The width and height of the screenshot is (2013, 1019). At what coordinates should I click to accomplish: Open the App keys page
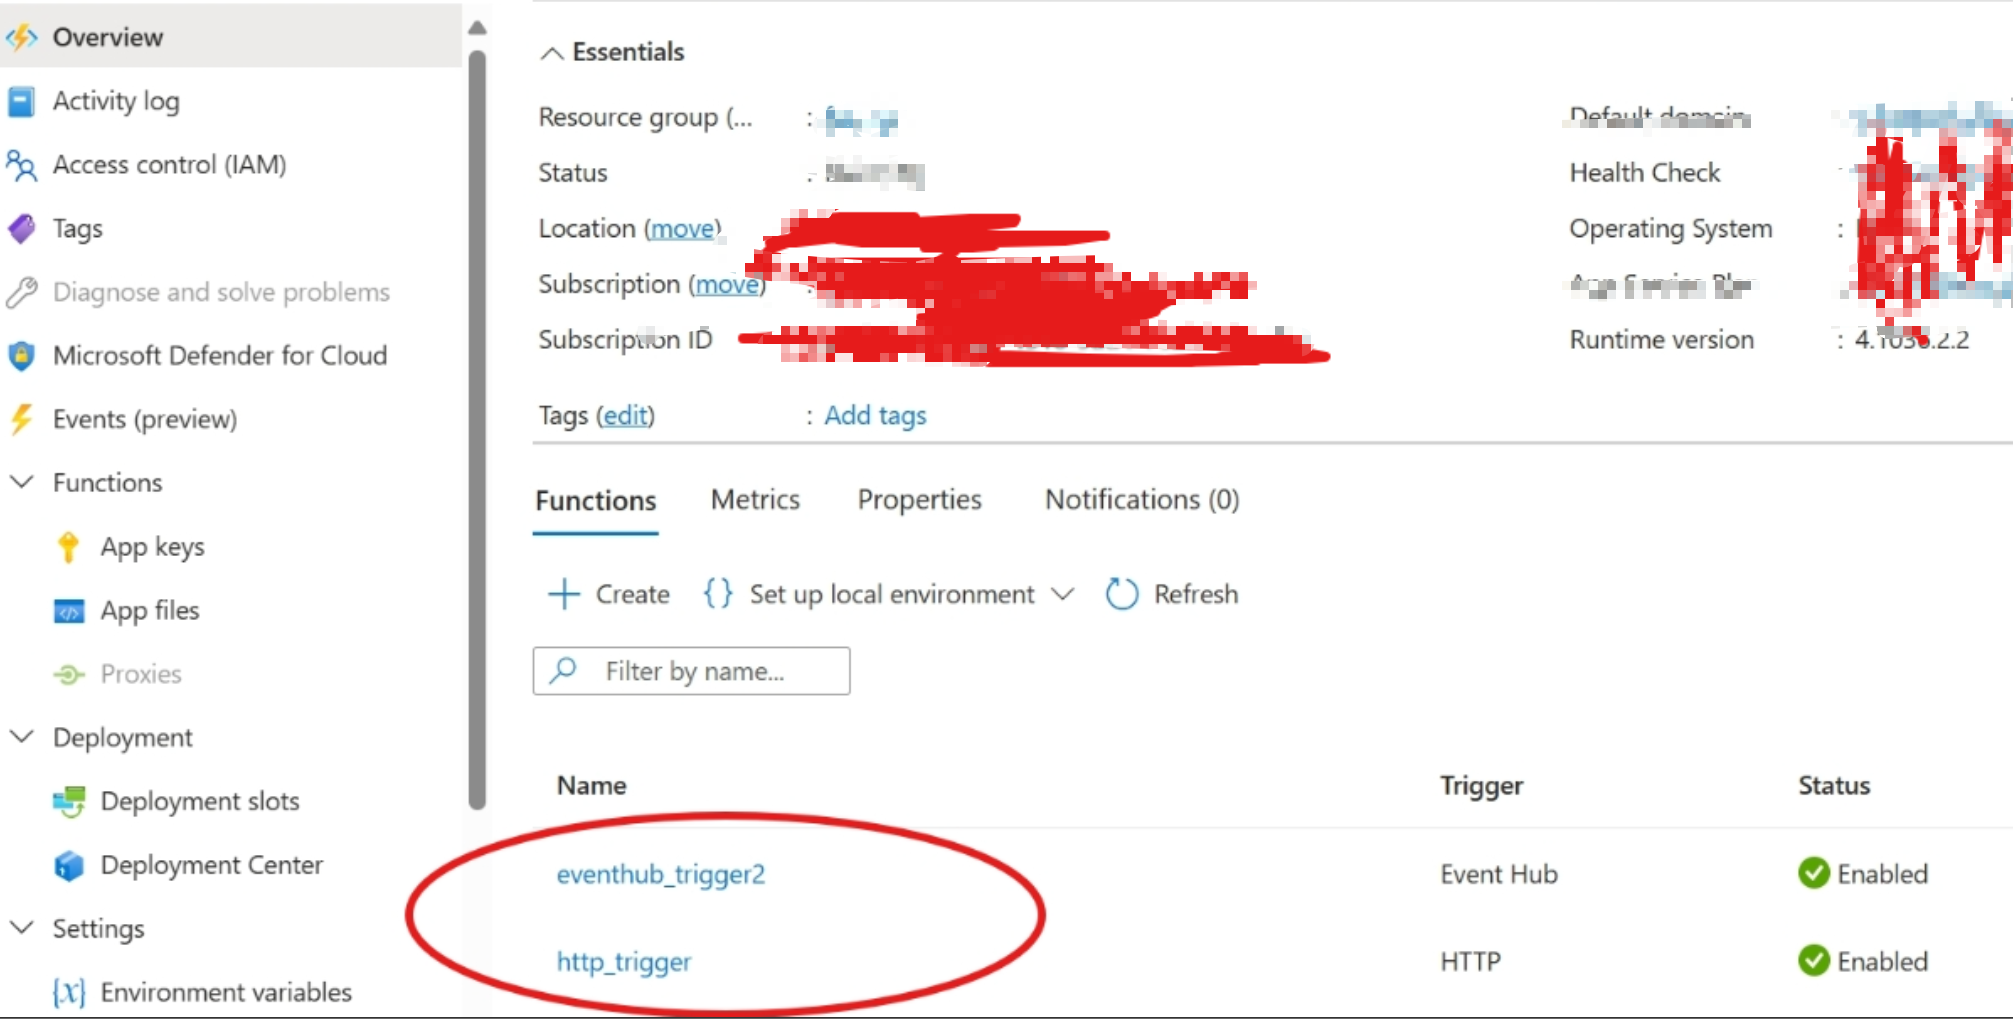pyautogui.click(x=152, y=546)
